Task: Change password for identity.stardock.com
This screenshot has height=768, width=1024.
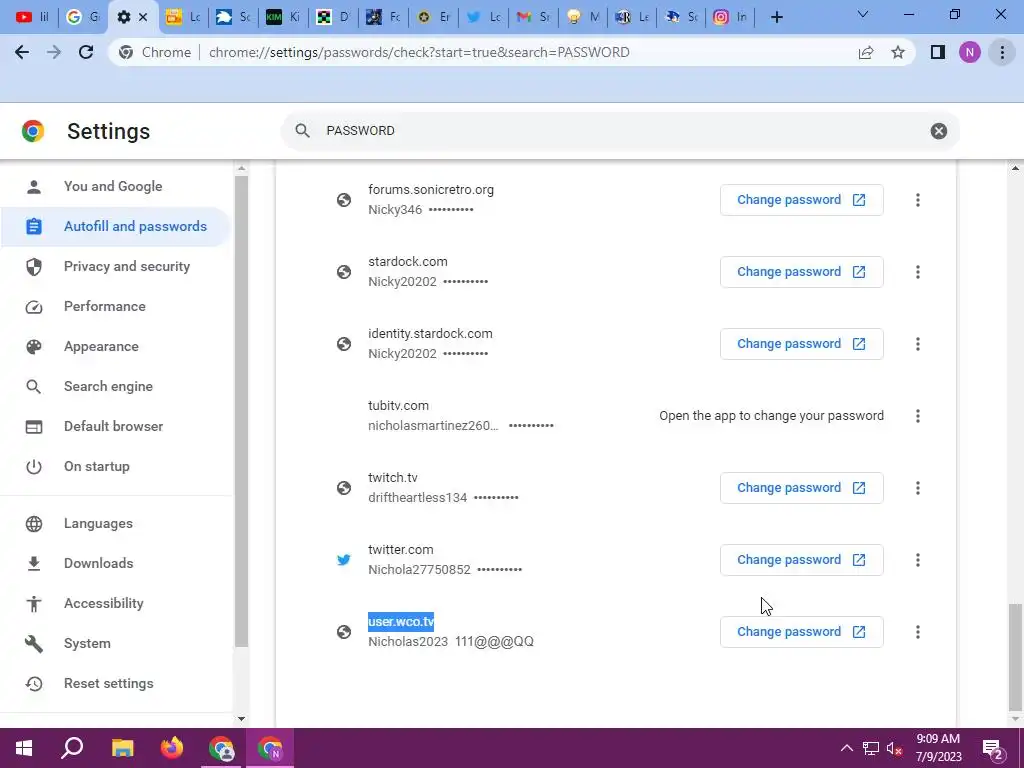Action: (801, 344)
